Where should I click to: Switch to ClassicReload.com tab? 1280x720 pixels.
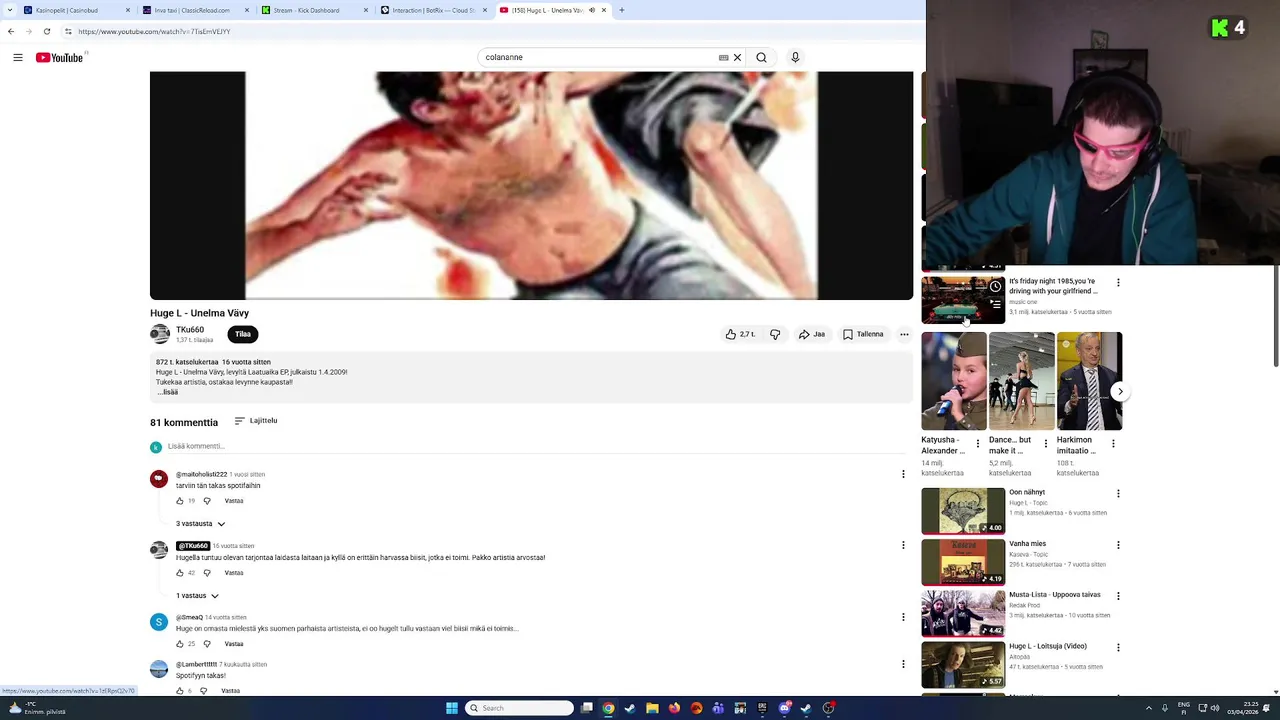[195, 10]
